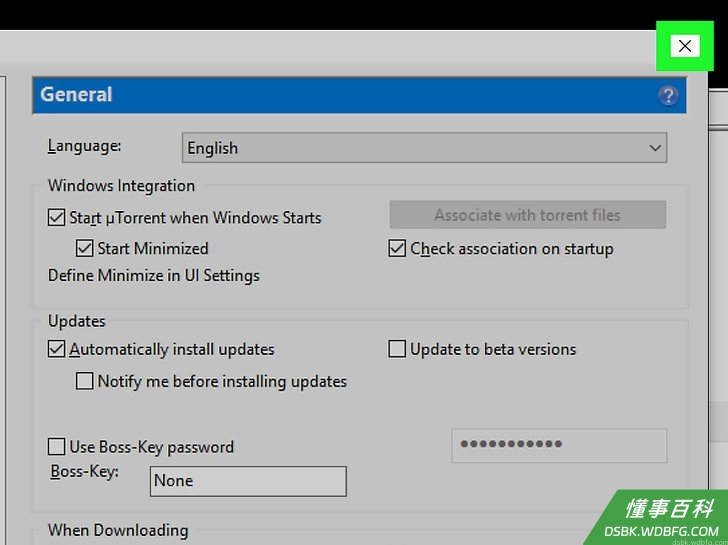This screenshot has width=728, height=545.
Task: Click the Language label
Action: click(x=84, y=146)
